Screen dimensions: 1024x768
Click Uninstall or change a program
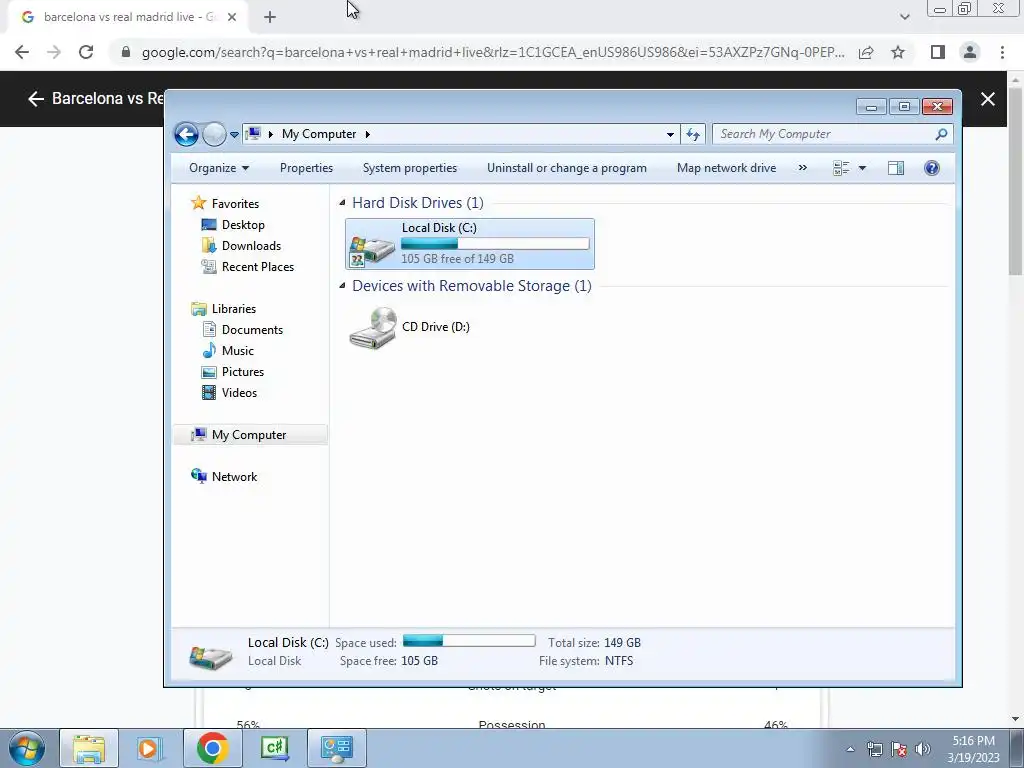[567, 168]
